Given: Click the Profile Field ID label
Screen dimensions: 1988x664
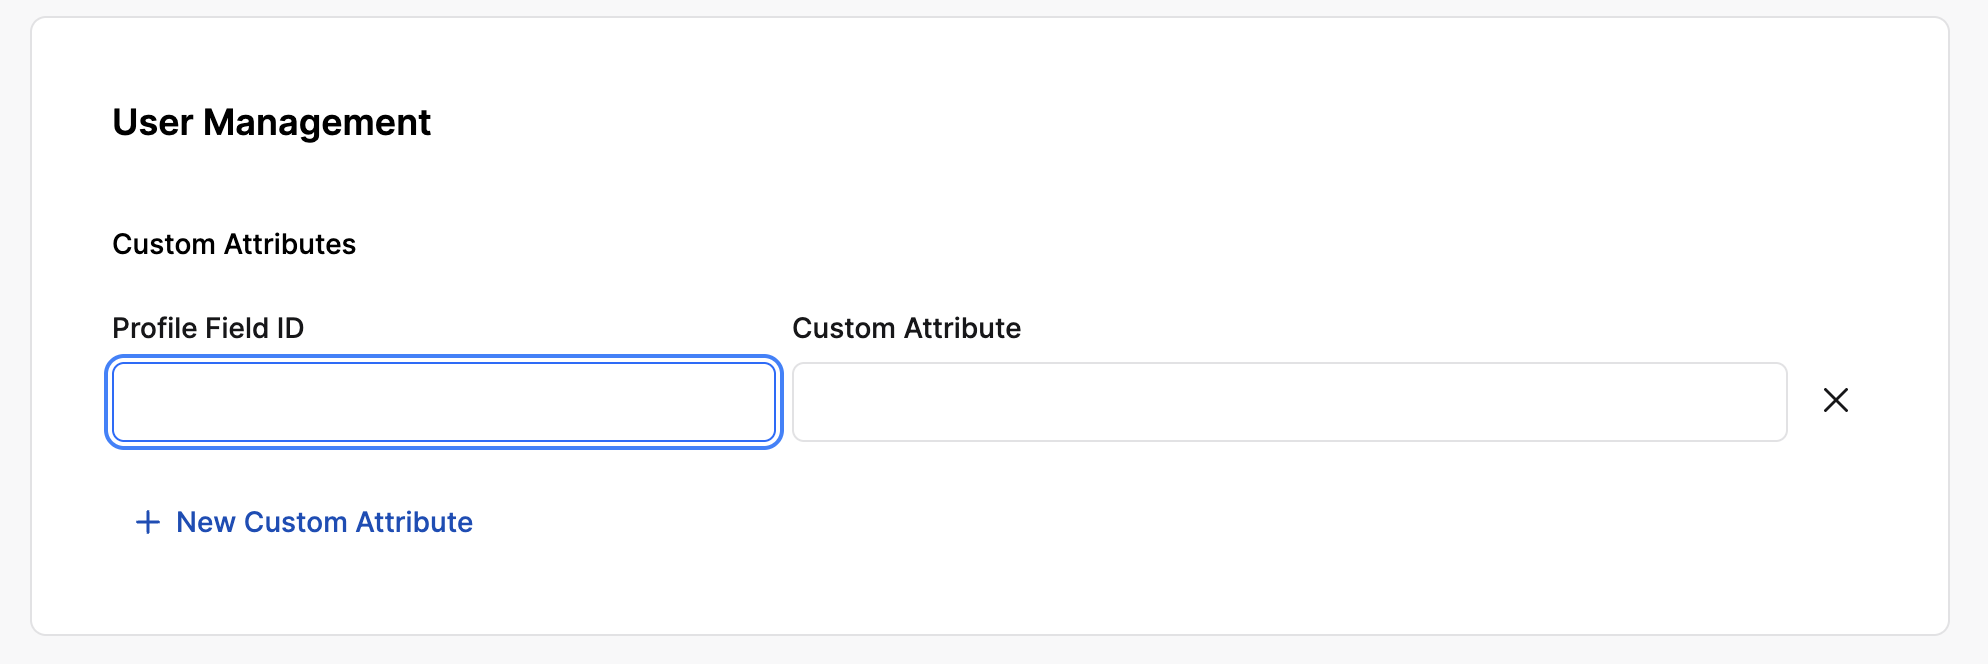Looking at the screenshot, I should pyautogui.click(x=208, y=327).
